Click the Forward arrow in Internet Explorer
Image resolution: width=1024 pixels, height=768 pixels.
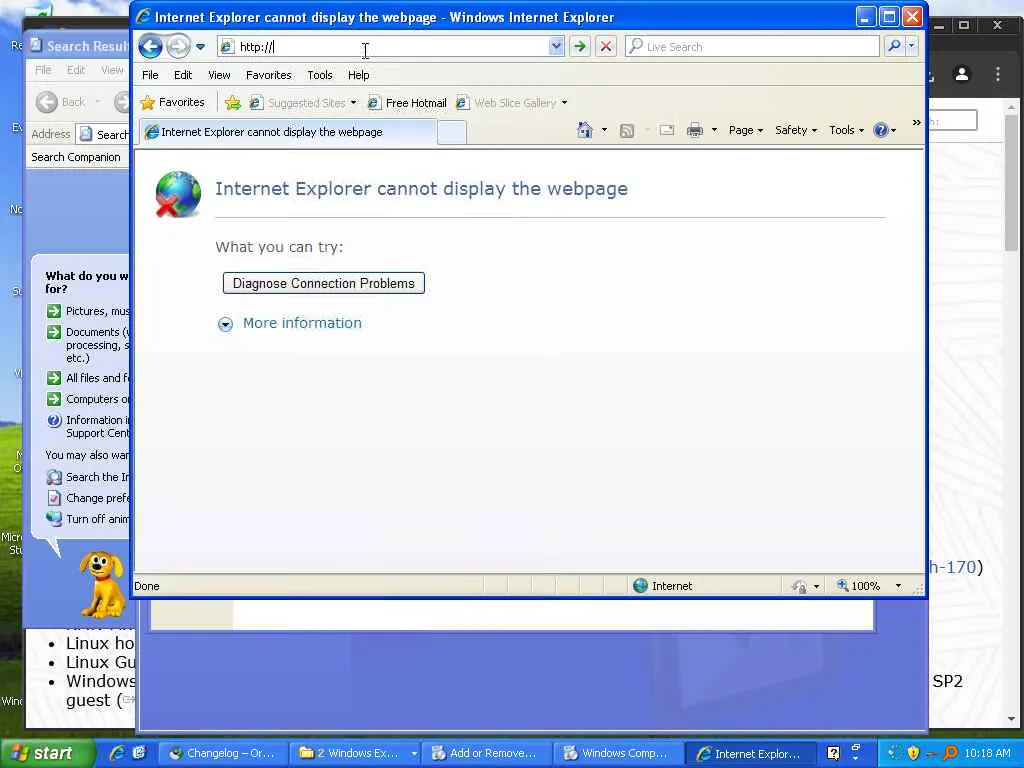(178, 46)
